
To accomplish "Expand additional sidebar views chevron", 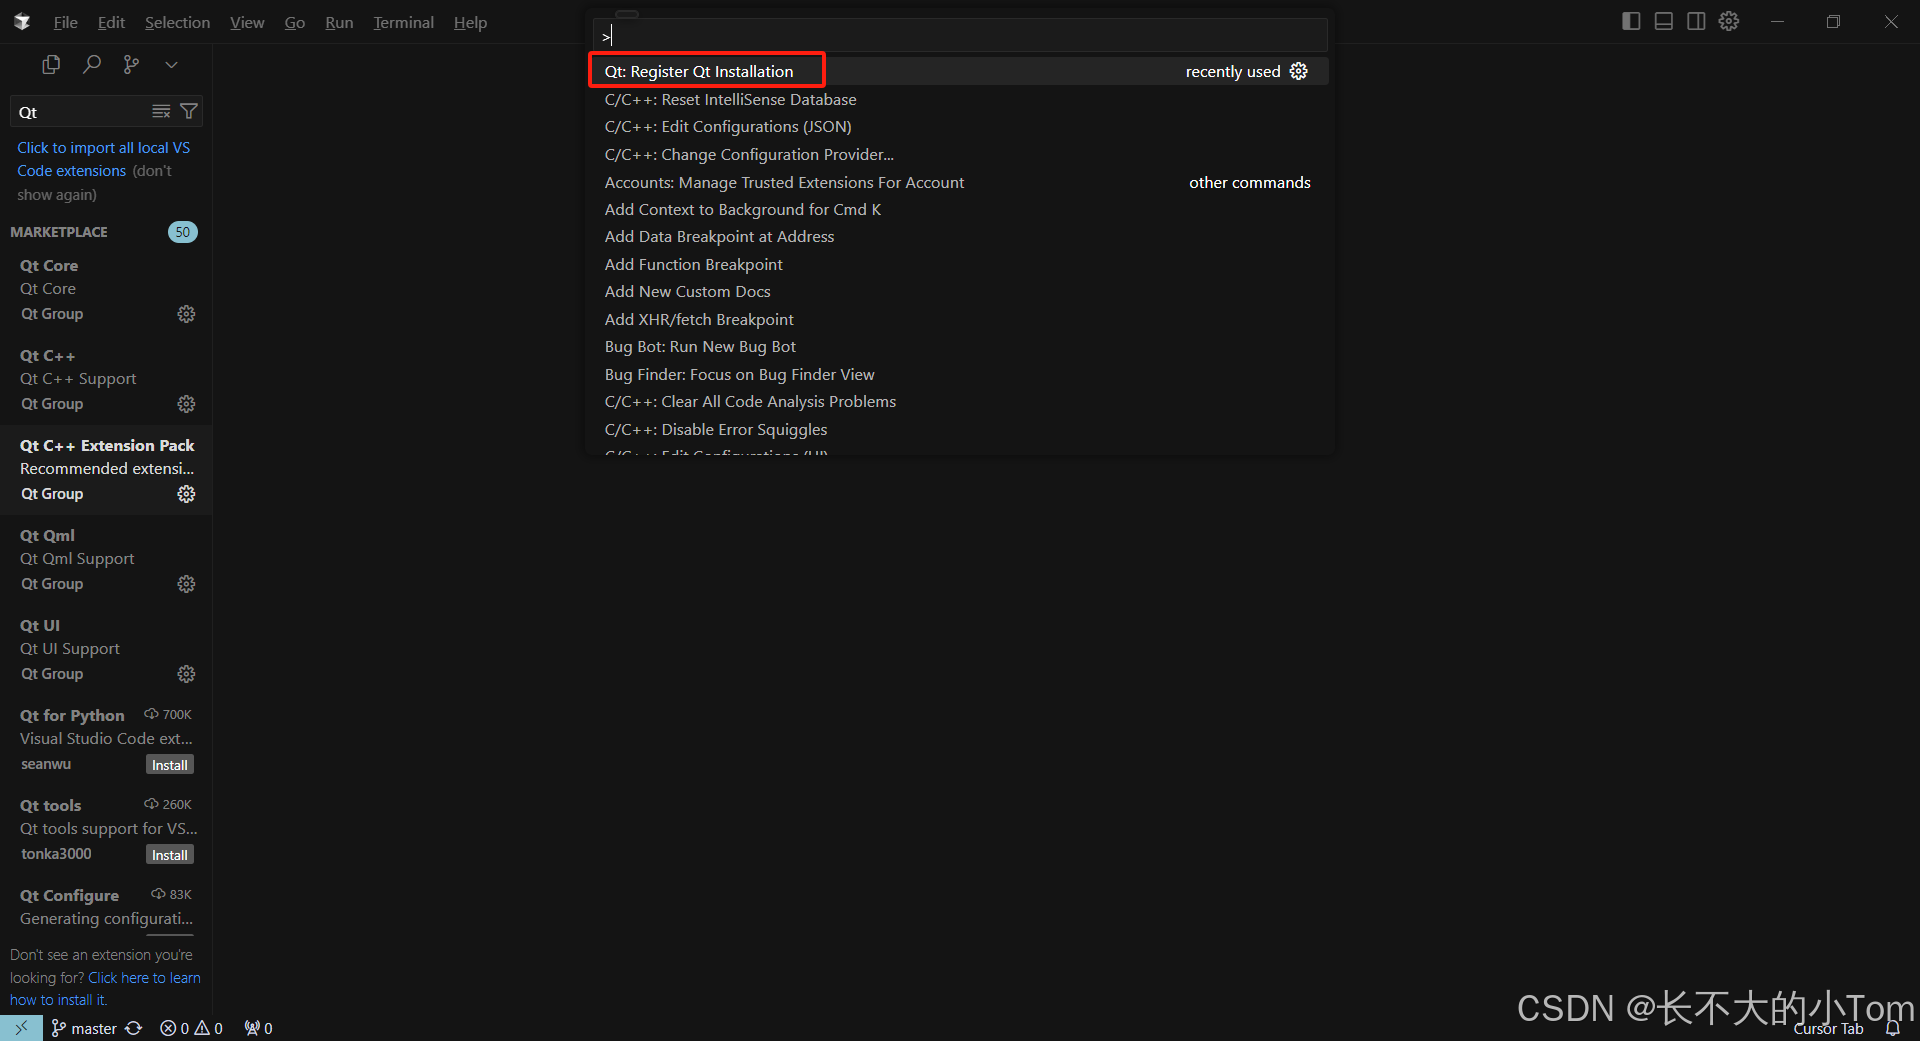I will point(171,64).
